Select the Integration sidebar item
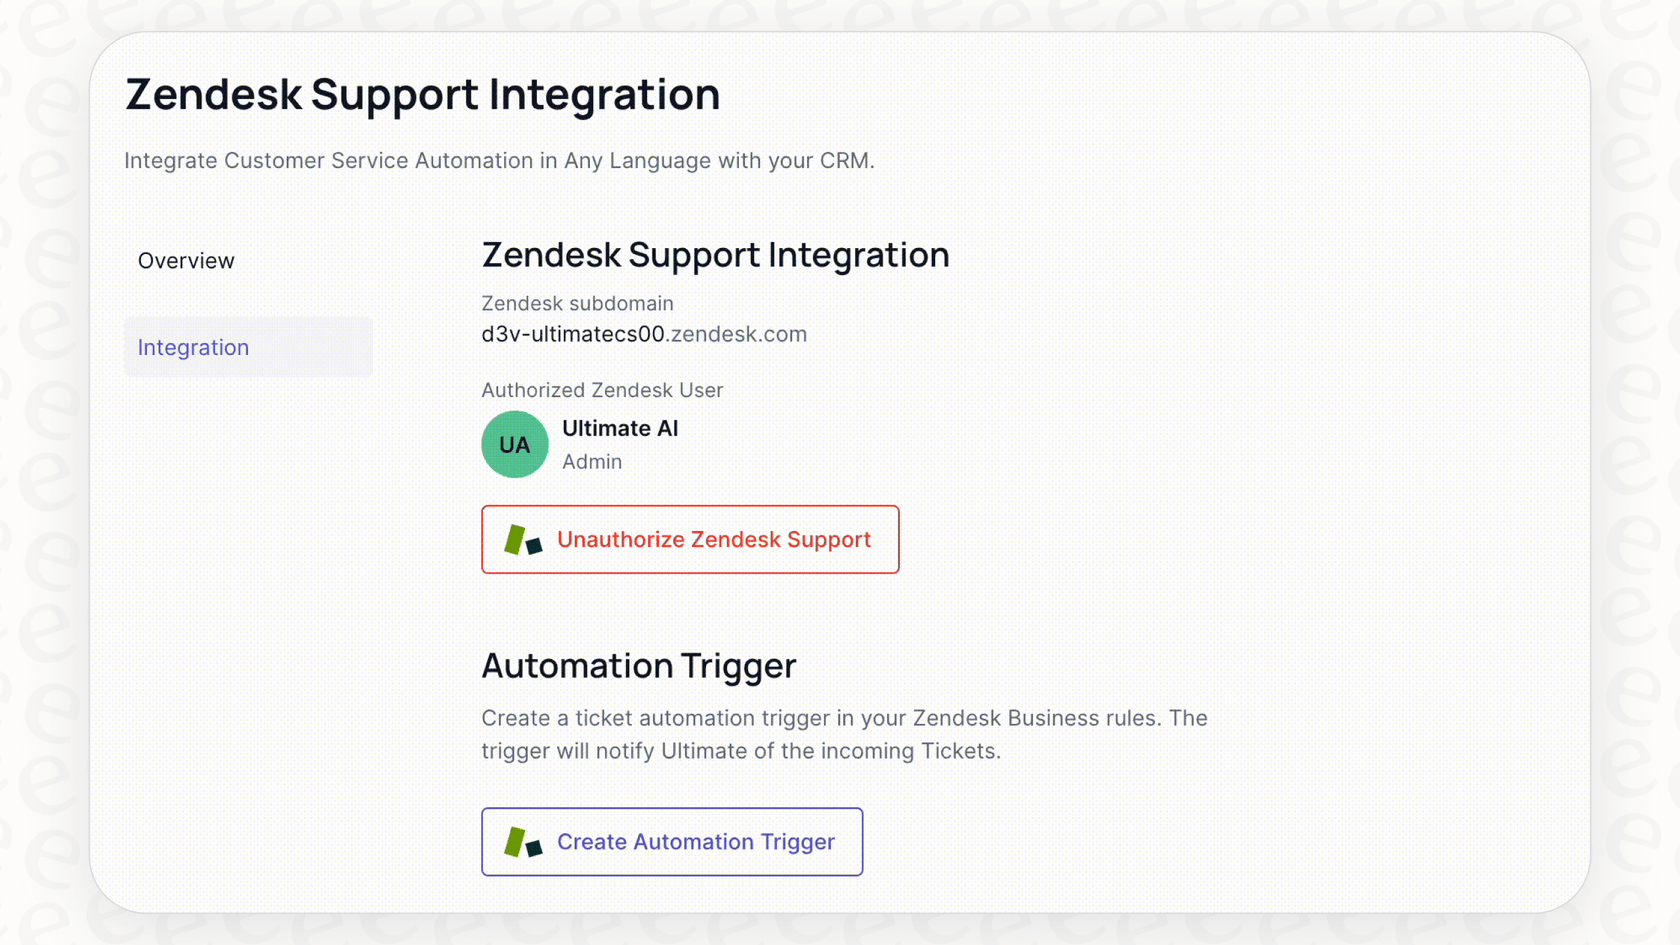Image resolution: width=1680 pixels, height=945 pixels. coord(193,347)
